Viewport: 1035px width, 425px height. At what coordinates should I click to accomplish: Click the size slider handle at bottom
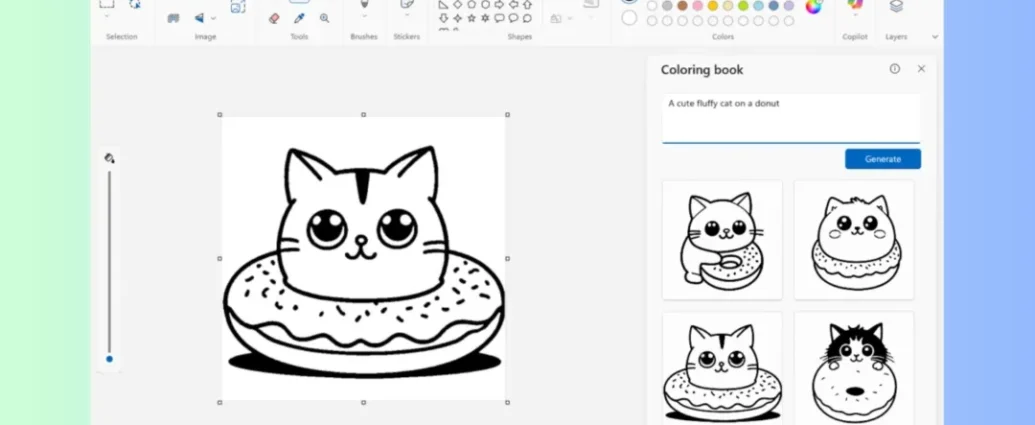(x=110, y=359)
